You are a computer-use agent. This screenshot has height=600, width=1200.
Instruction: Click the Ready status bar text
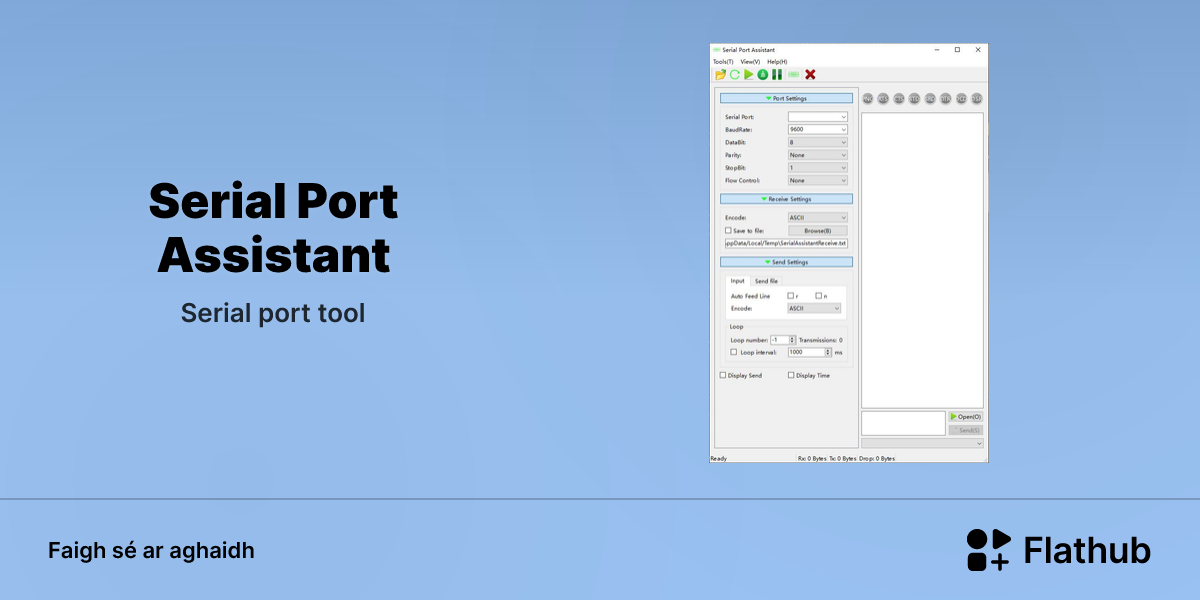point(718,458)
